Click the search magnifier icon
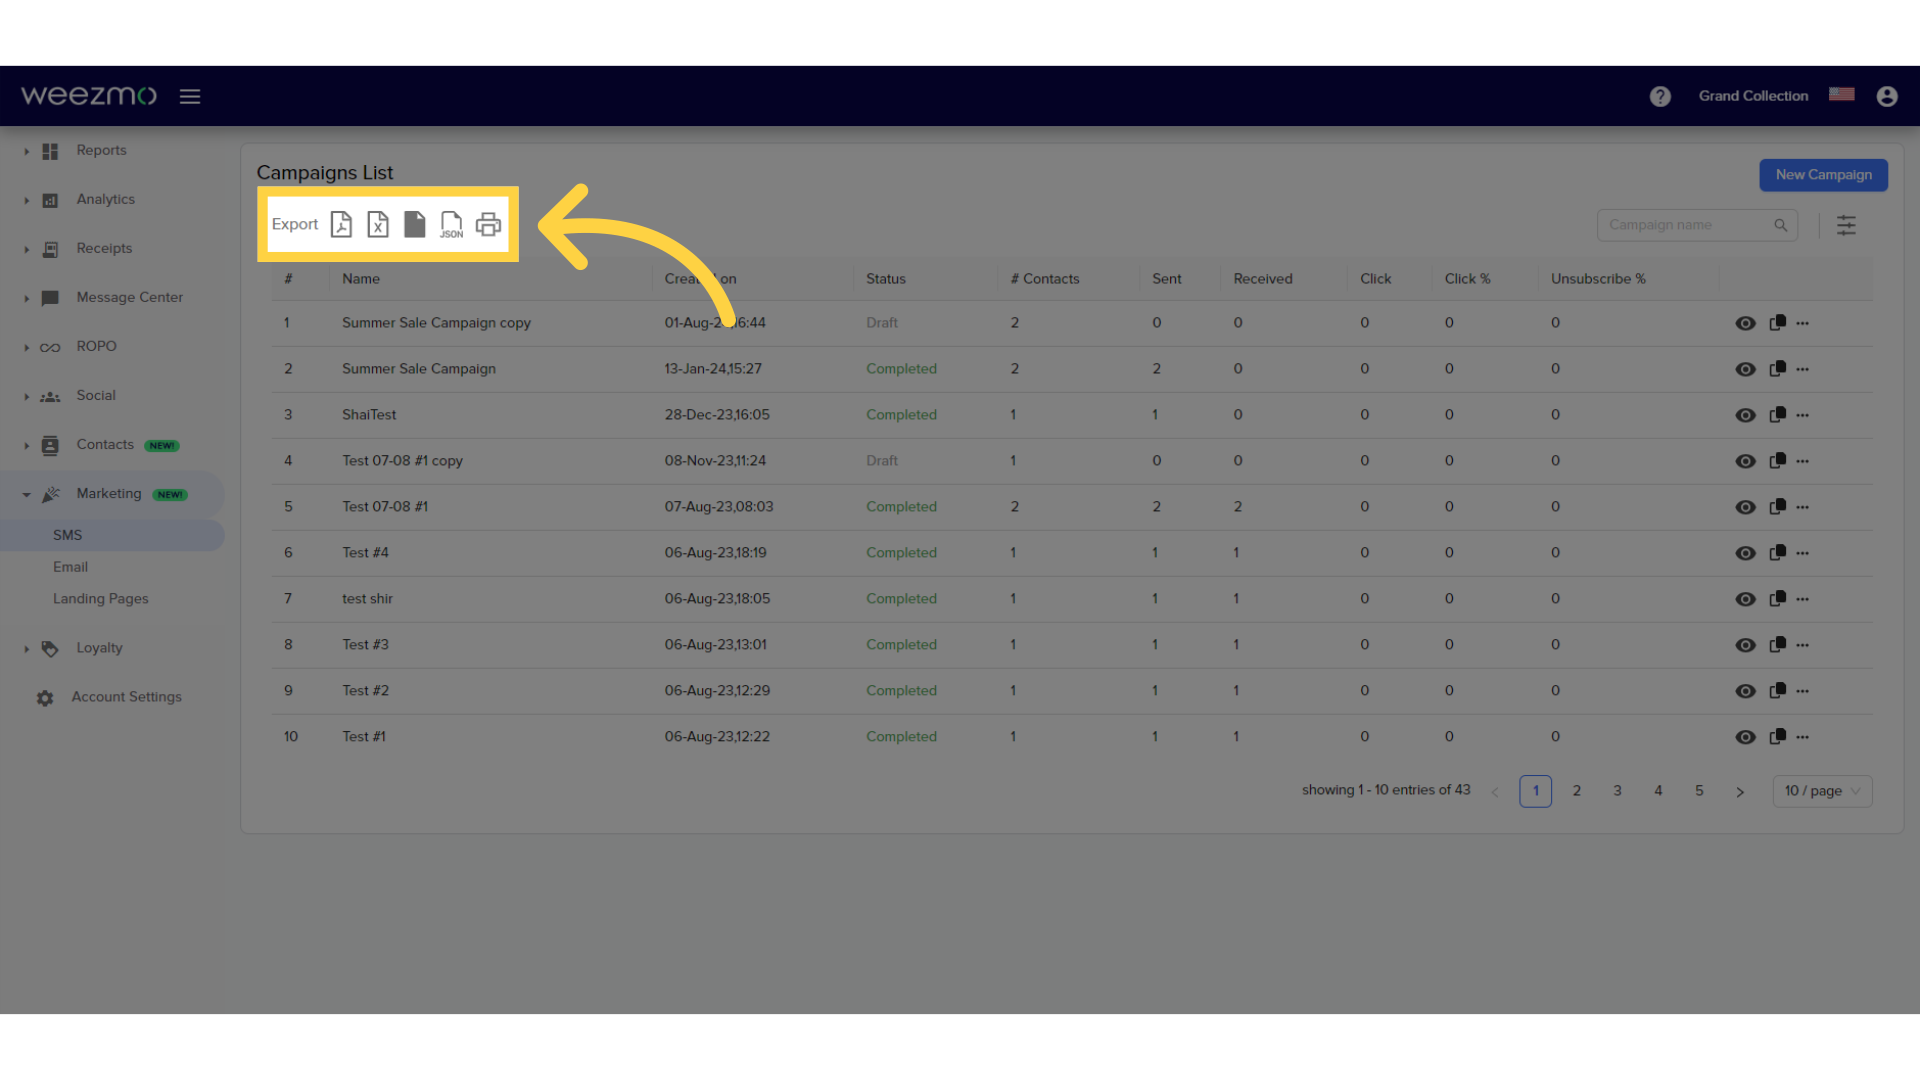Viewport: 1920px width, 1080px height. pyautogui.click(x=1781, y=225)
